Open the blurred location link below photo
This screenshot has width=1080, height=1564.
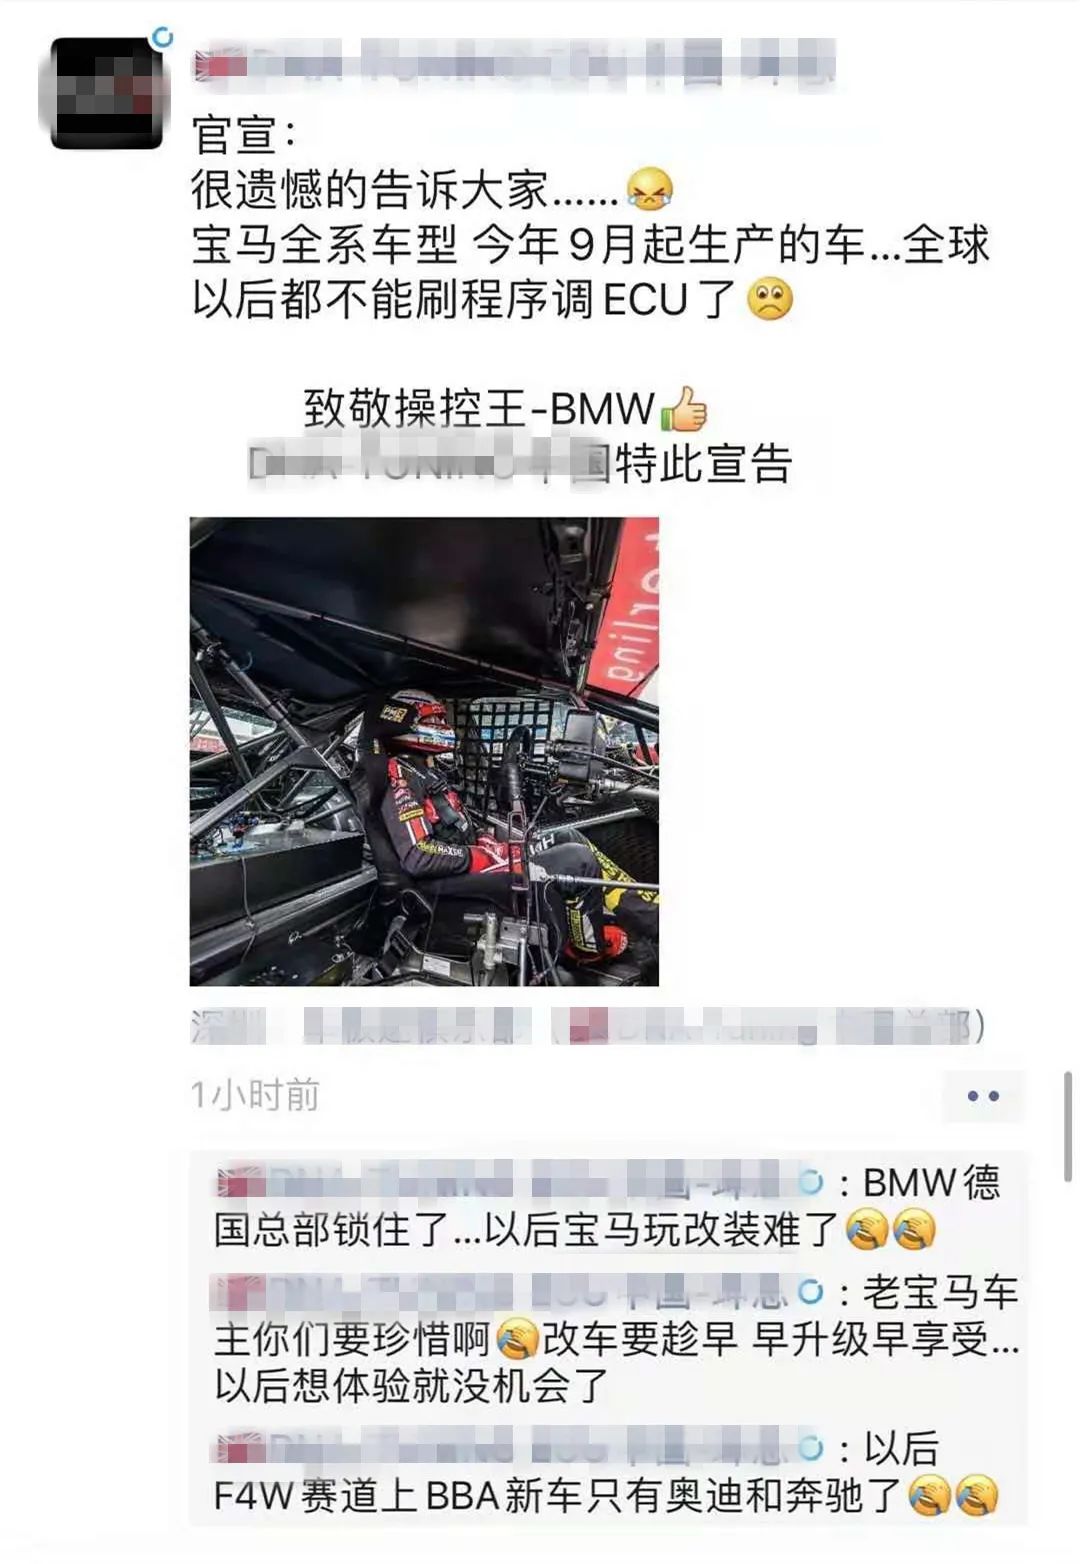(x=588, y=1027)
